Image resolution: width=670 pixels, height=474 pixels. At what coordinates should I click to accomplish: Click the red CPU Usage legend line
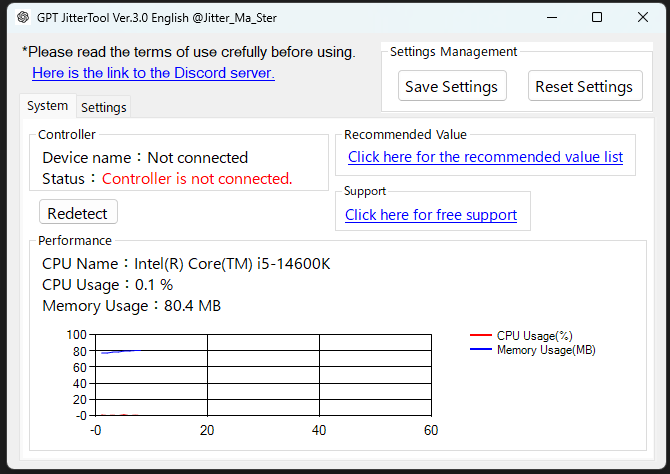[x=481, y=336]
